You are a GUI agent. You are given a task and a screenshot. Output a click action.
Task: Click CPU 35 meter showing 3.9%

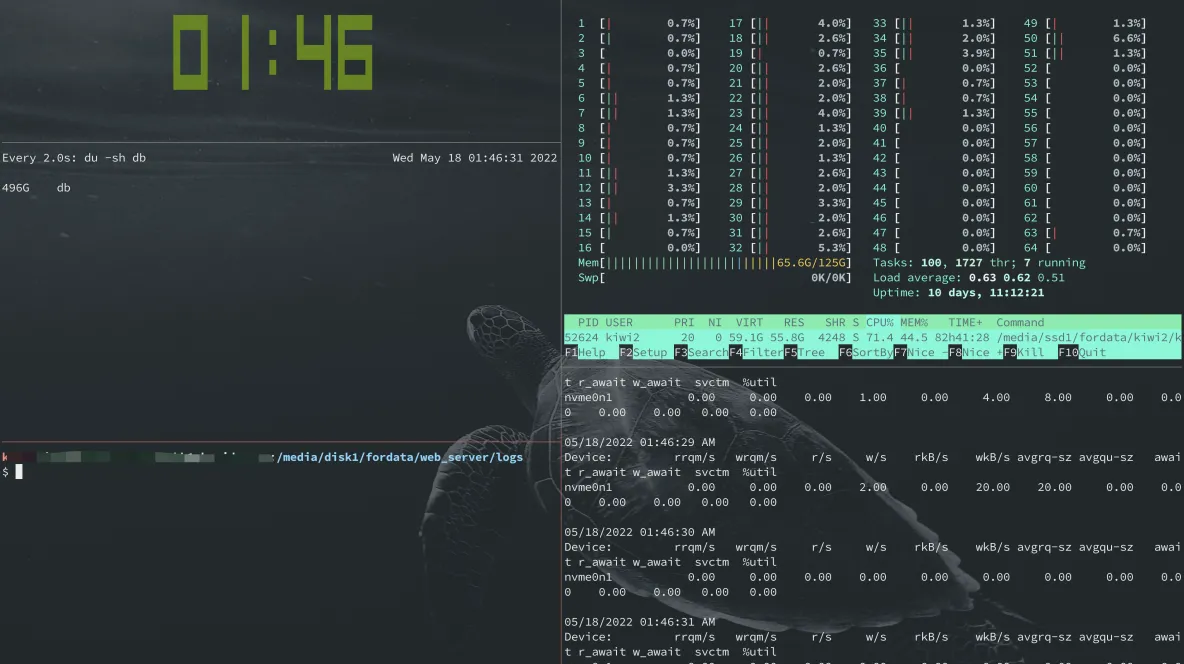coord(934,54)
